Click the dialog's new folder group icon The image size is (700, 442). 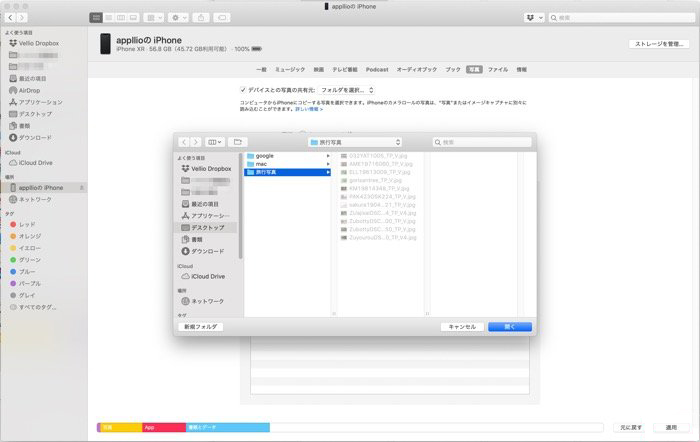pyautogui.click(x=238, y=142)
